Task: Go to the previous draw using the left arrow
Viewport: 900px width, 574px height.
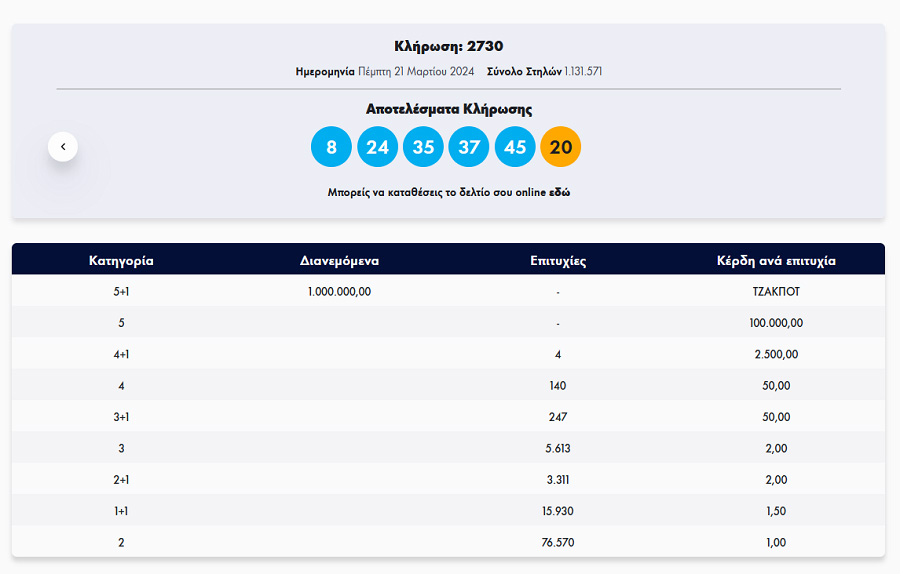Action: (63, 147)
